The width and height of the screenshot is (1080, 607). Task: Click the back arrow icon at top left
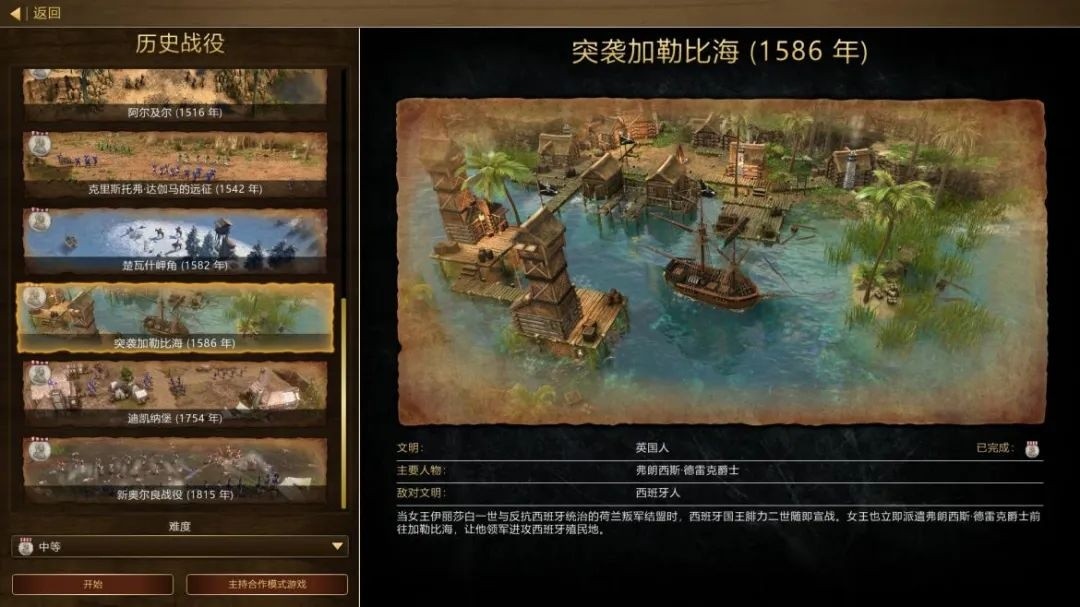pyautogui.click(x=14, y=13)
